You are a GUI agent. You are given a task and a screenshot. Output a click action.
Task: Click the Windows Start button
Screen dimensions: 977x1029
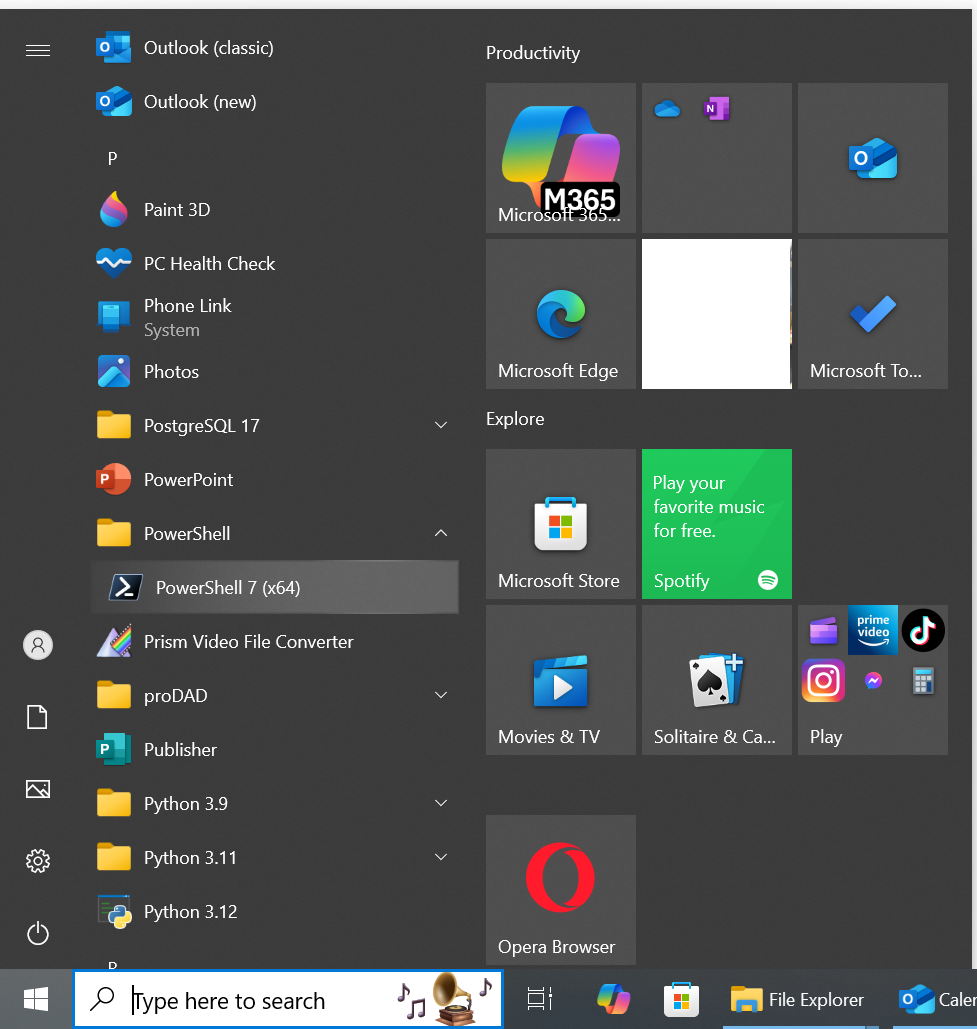point(36,999)
